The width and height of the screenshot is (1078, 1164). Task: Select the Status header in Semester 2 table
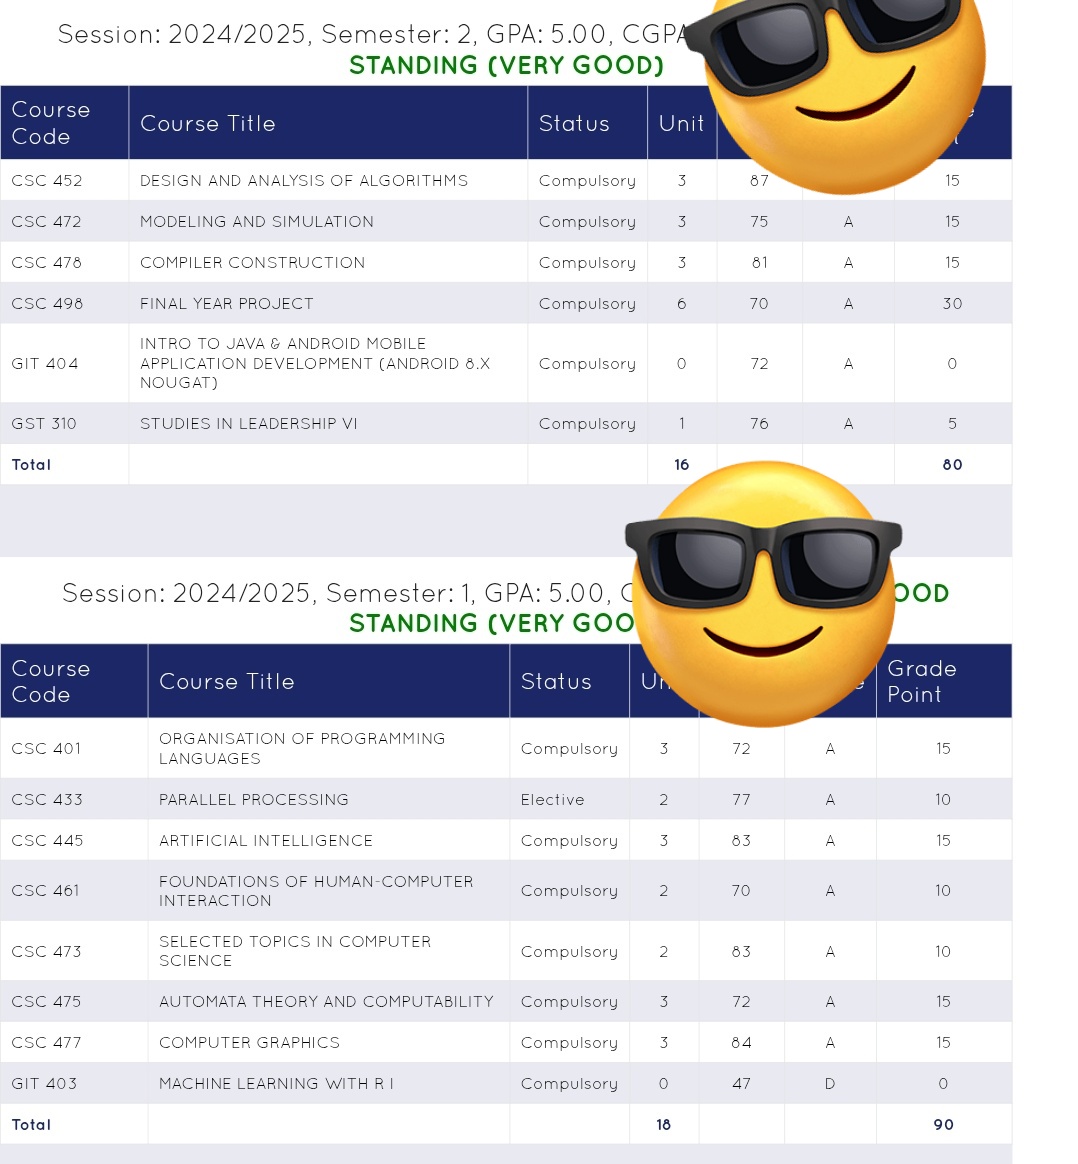click(x=574, y=123)
